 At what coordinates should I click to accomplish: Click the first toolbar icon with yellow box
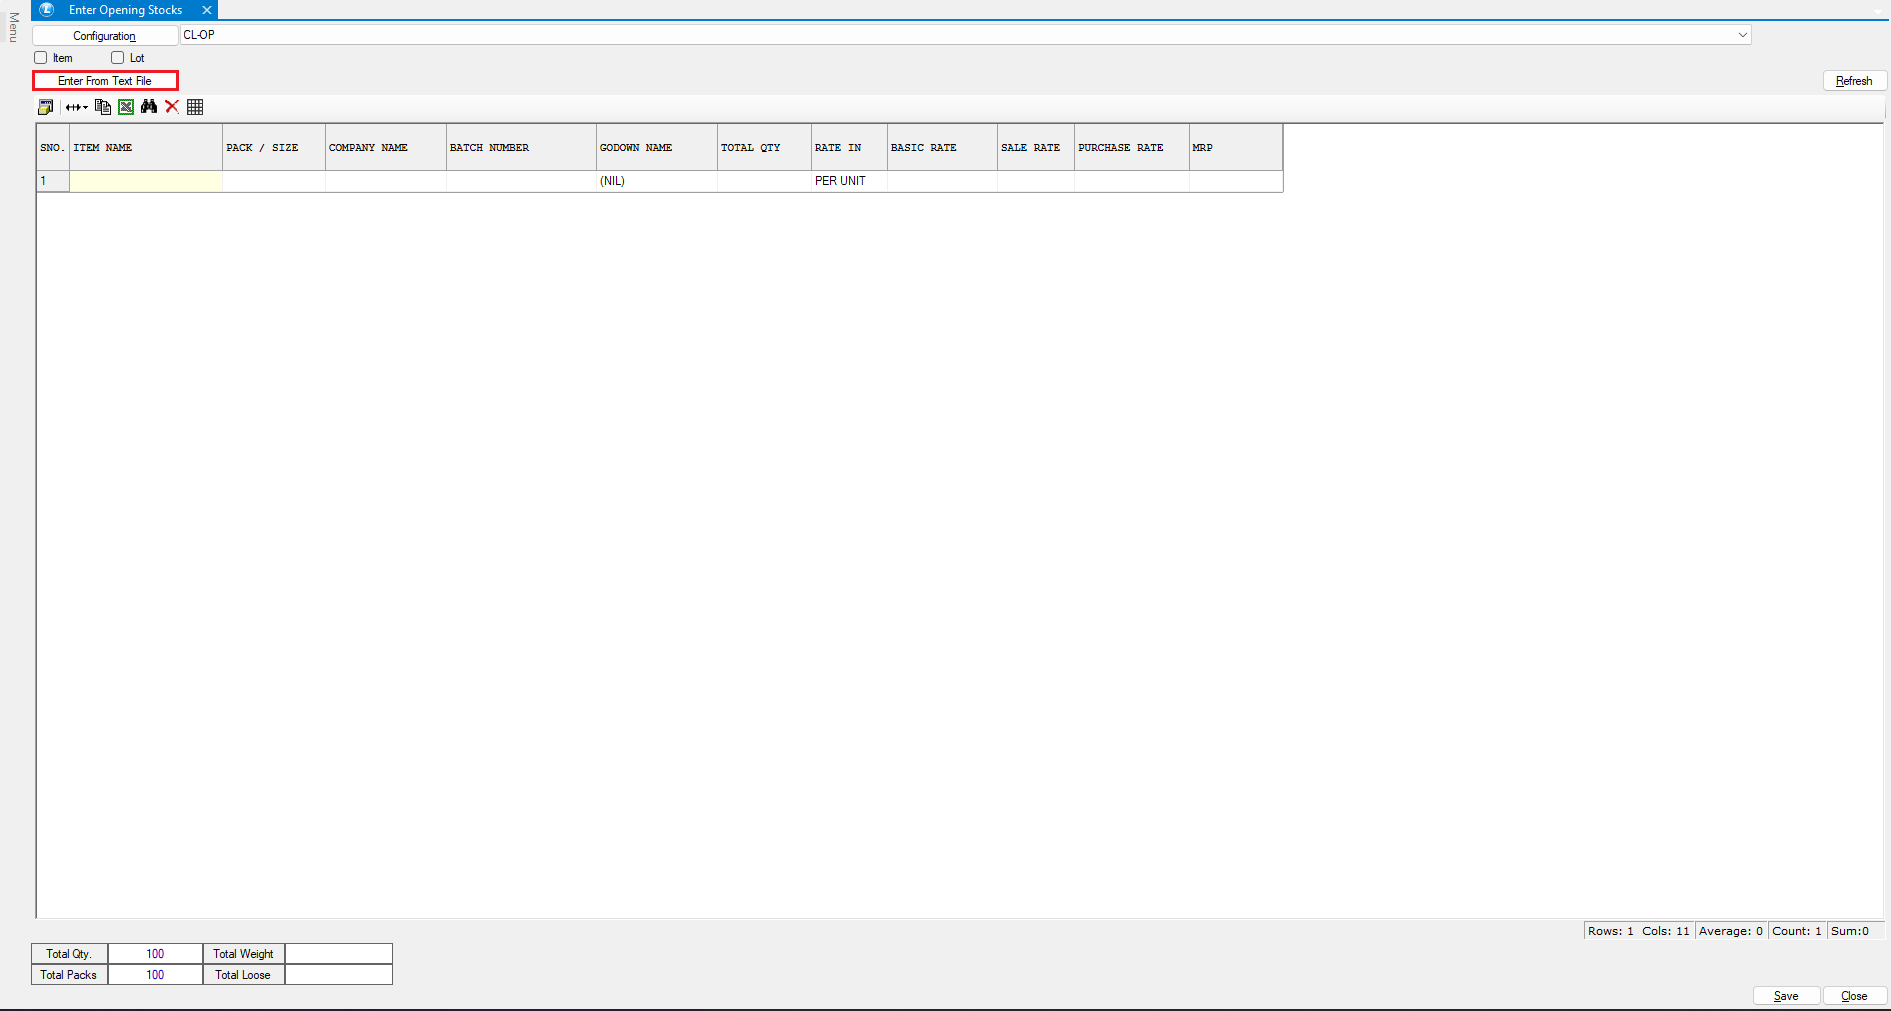tap(45, 107)
